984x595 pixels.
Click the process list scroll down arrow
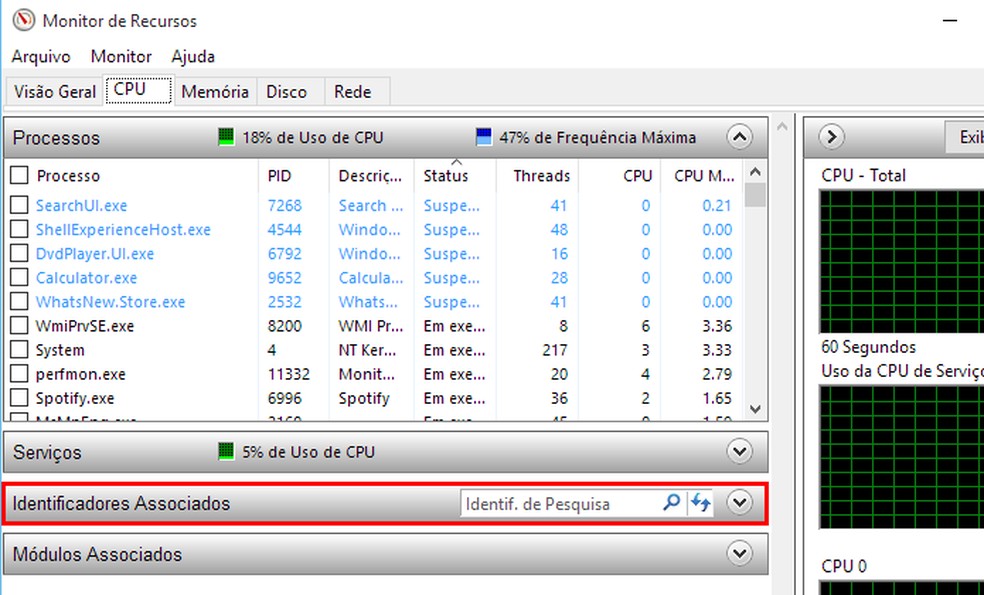pos(756,409)
